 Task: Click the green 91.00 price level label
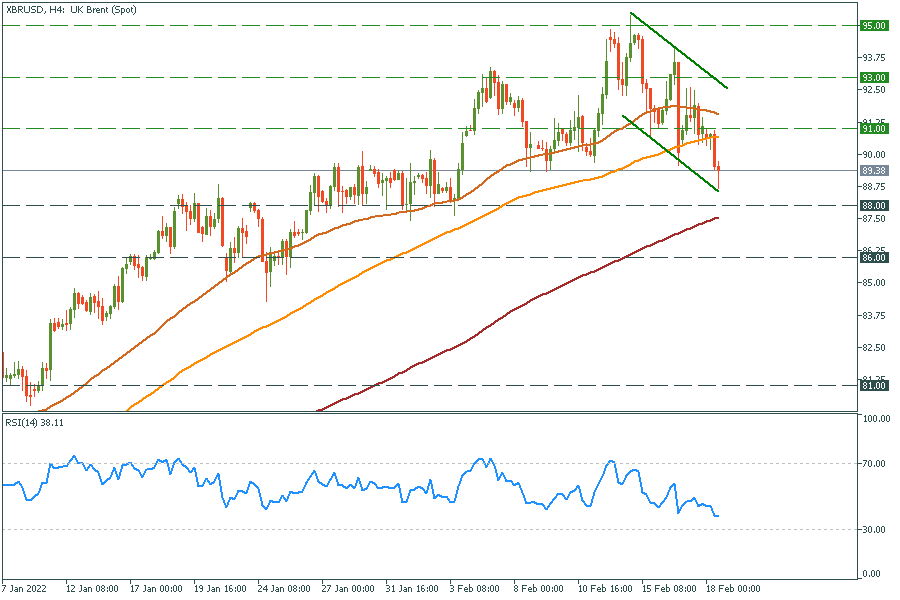874,128
